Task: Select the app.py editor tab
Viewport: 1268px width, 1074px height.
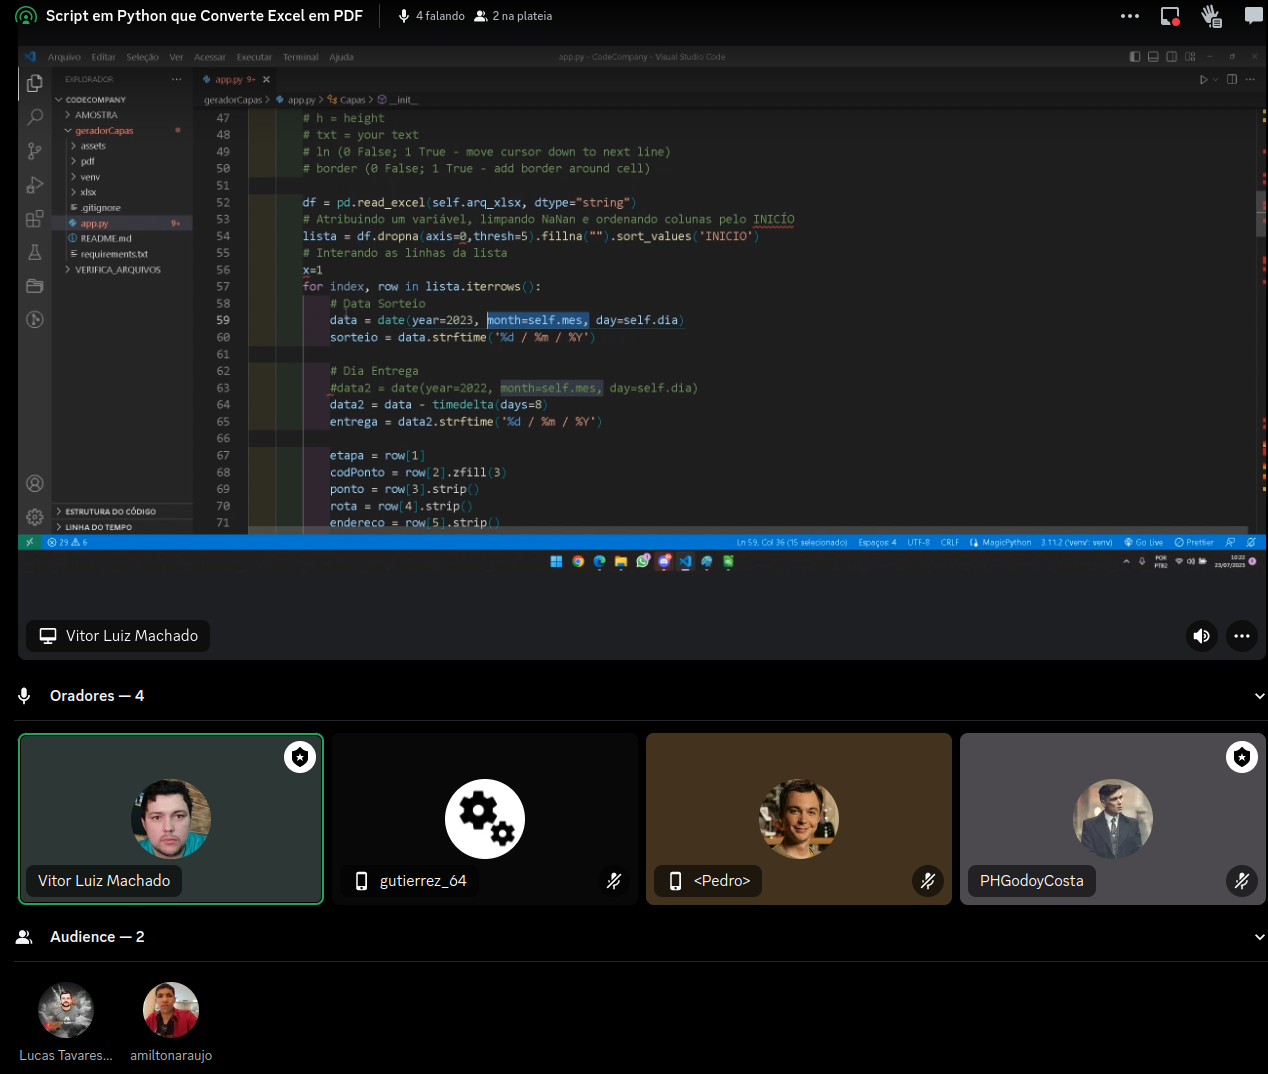Action: point(229,79)
